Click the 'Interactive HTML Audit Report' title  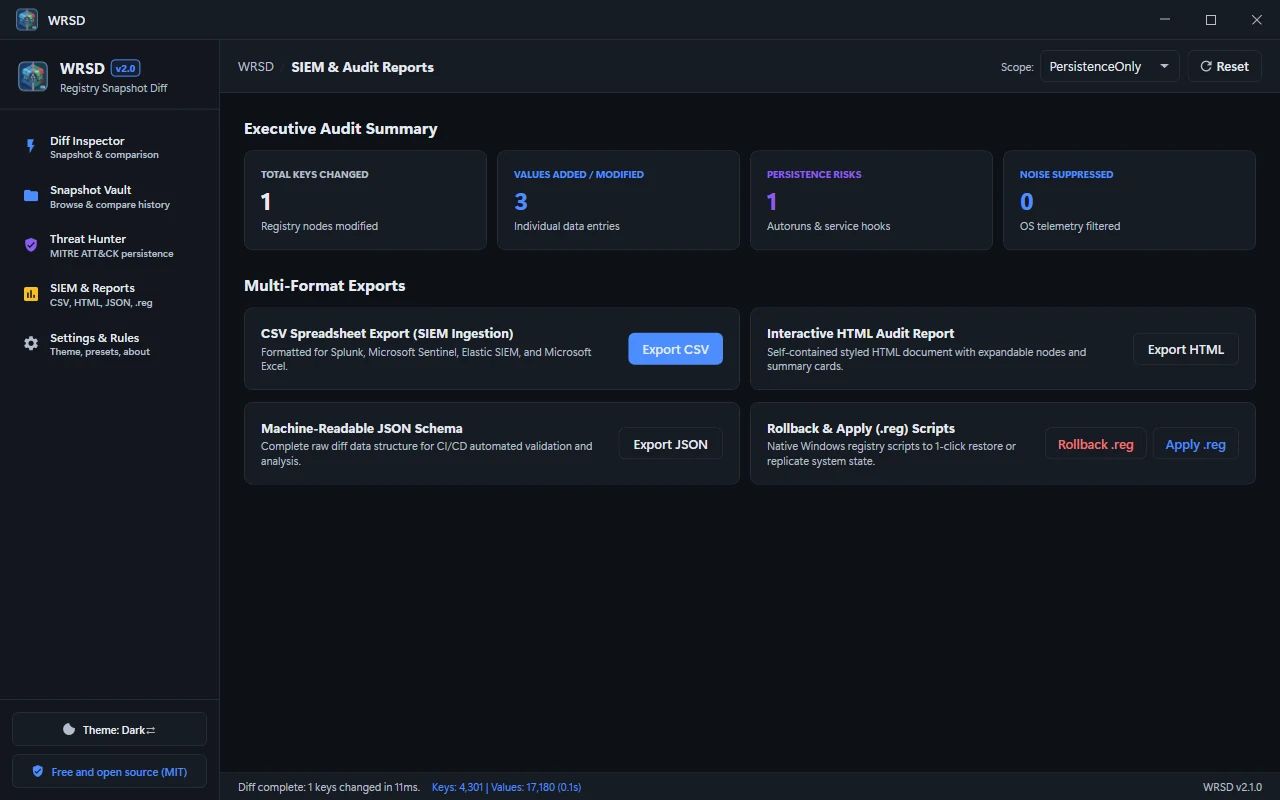click(861, 333)
